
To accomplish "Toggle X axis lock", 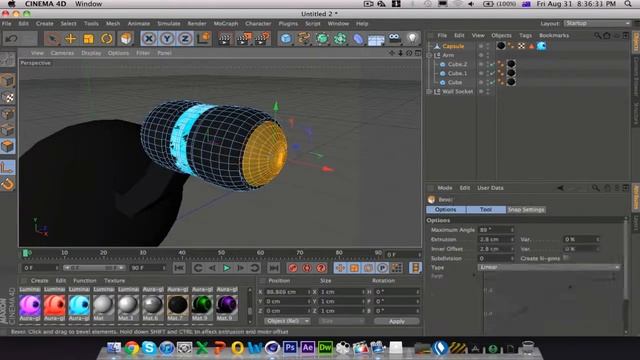I will (149, 39).
